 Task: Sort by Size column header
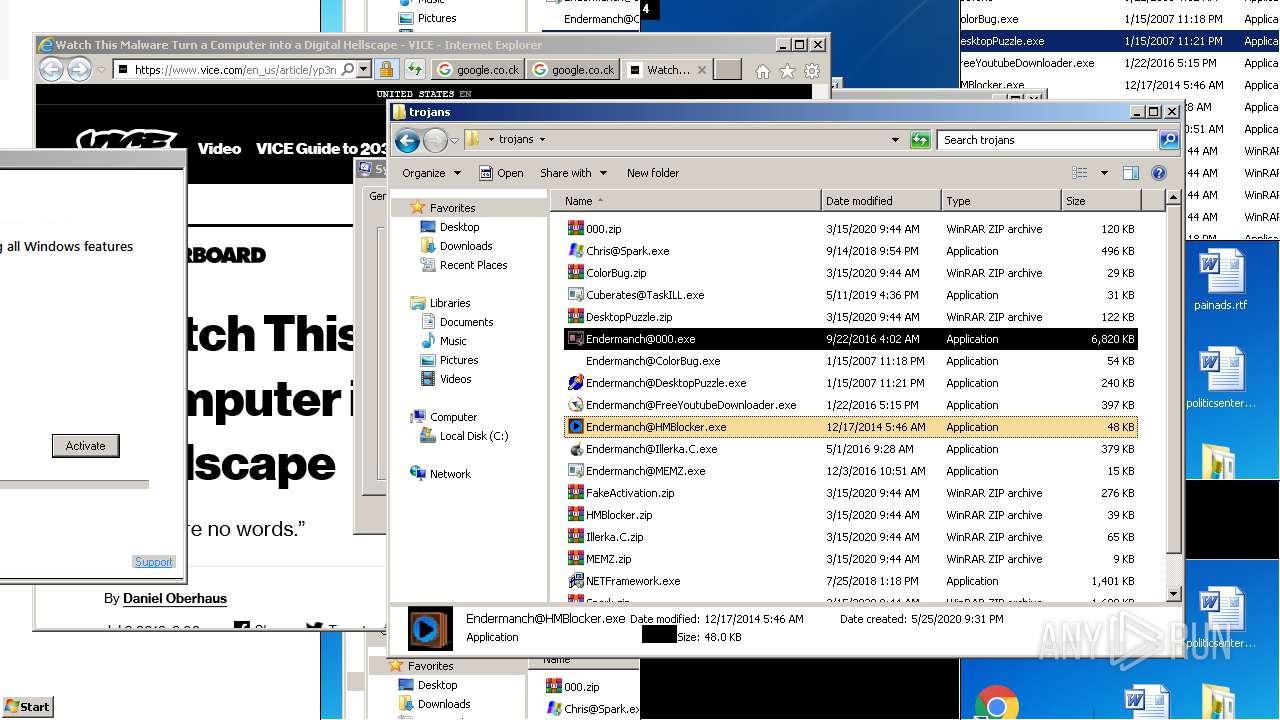click(1100, 201)
